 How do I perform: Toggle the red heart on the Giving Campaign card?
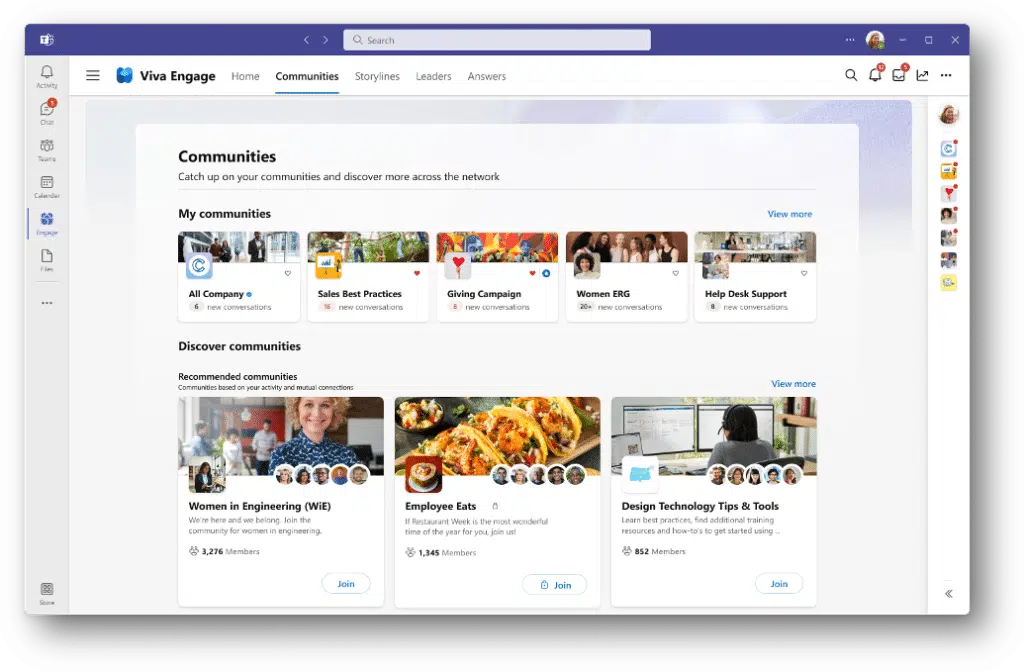point(532,273)
